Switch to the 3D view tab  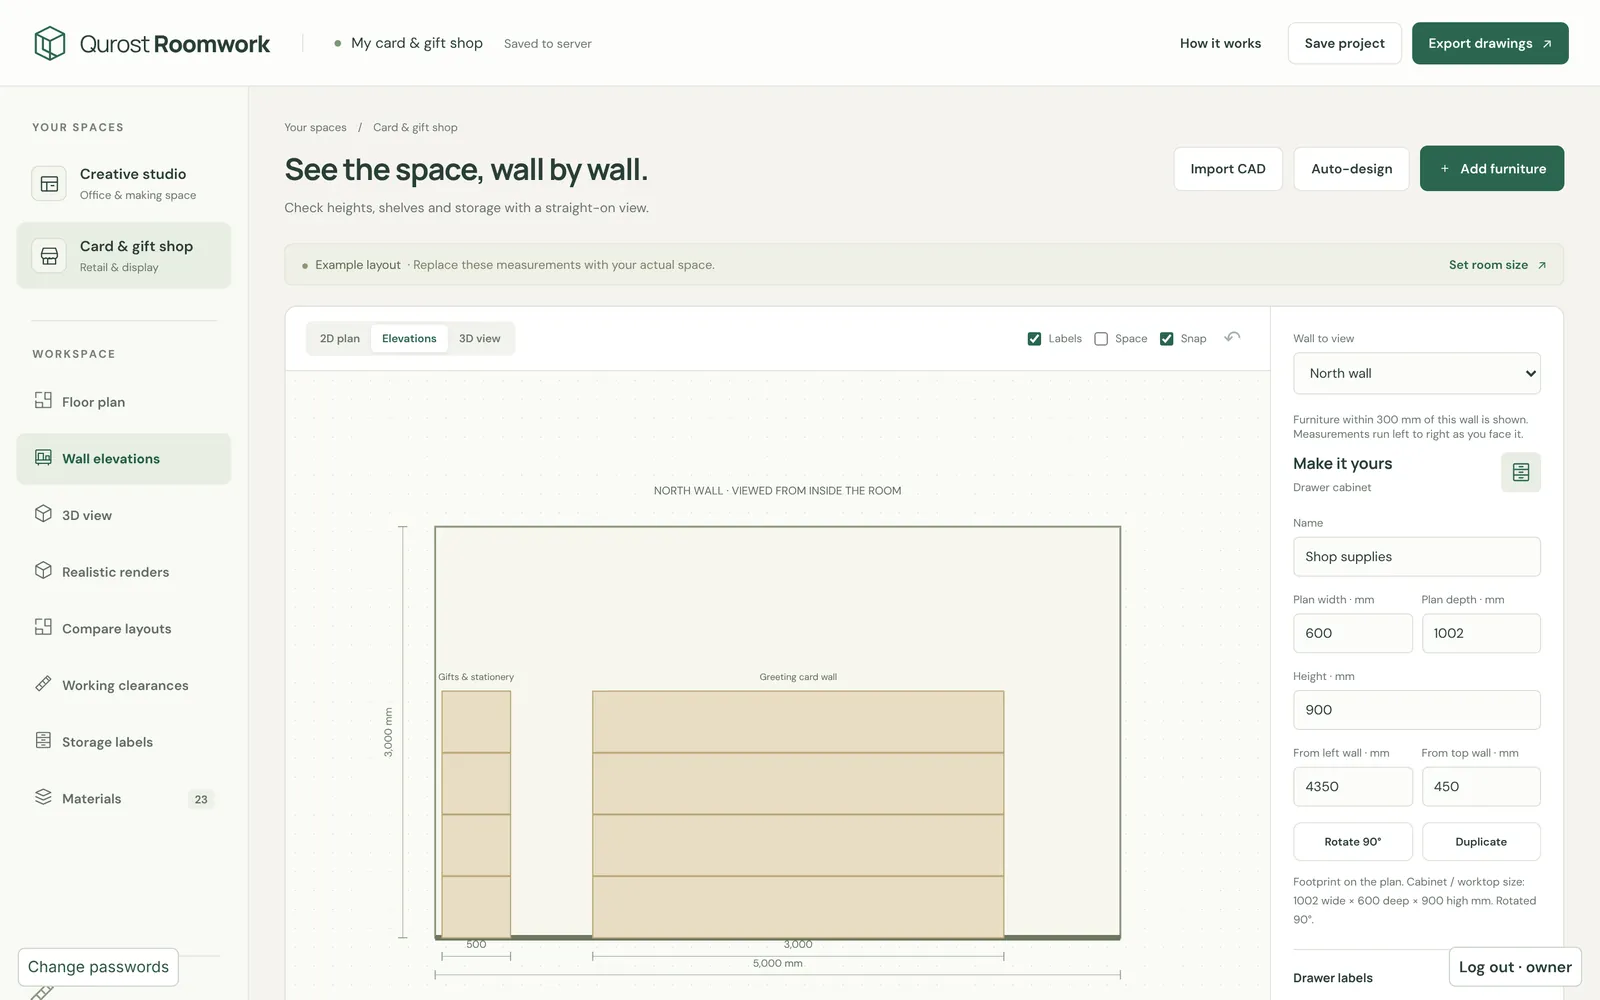click(480, 339)
